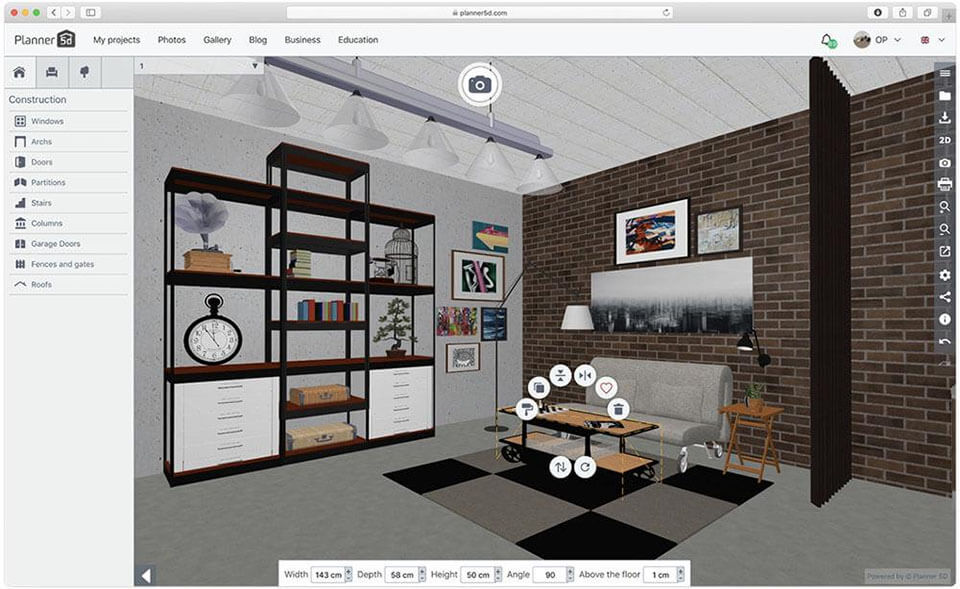
Task: Open the furniture catalog panel
Action: point(51,71)
